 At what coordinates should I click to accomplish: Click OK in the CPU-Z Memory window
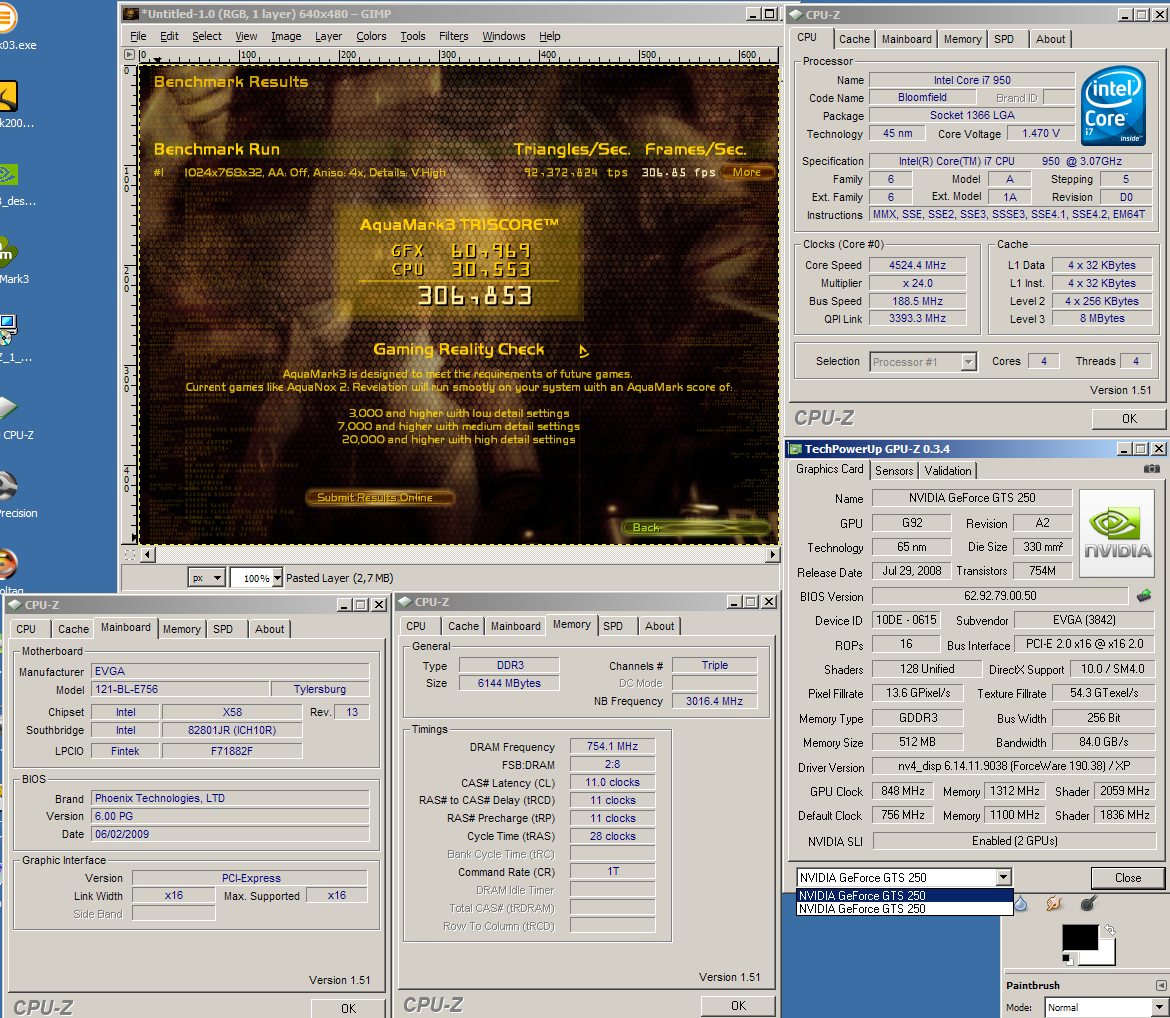point(738,1005)
